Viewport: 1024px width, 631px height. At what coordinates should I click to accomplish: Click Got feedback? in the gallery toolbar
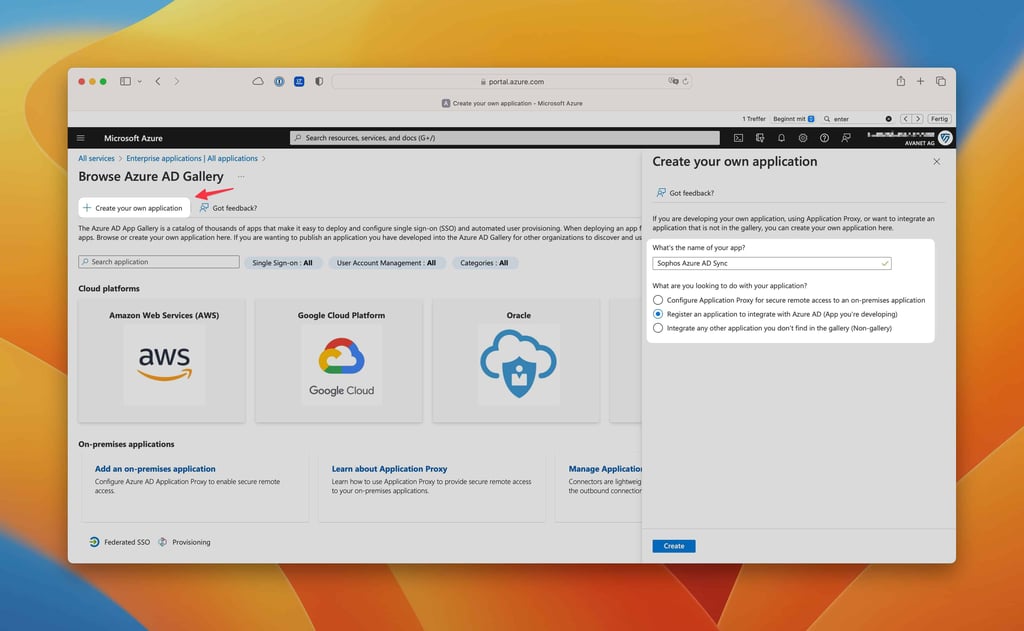point(228,208)
